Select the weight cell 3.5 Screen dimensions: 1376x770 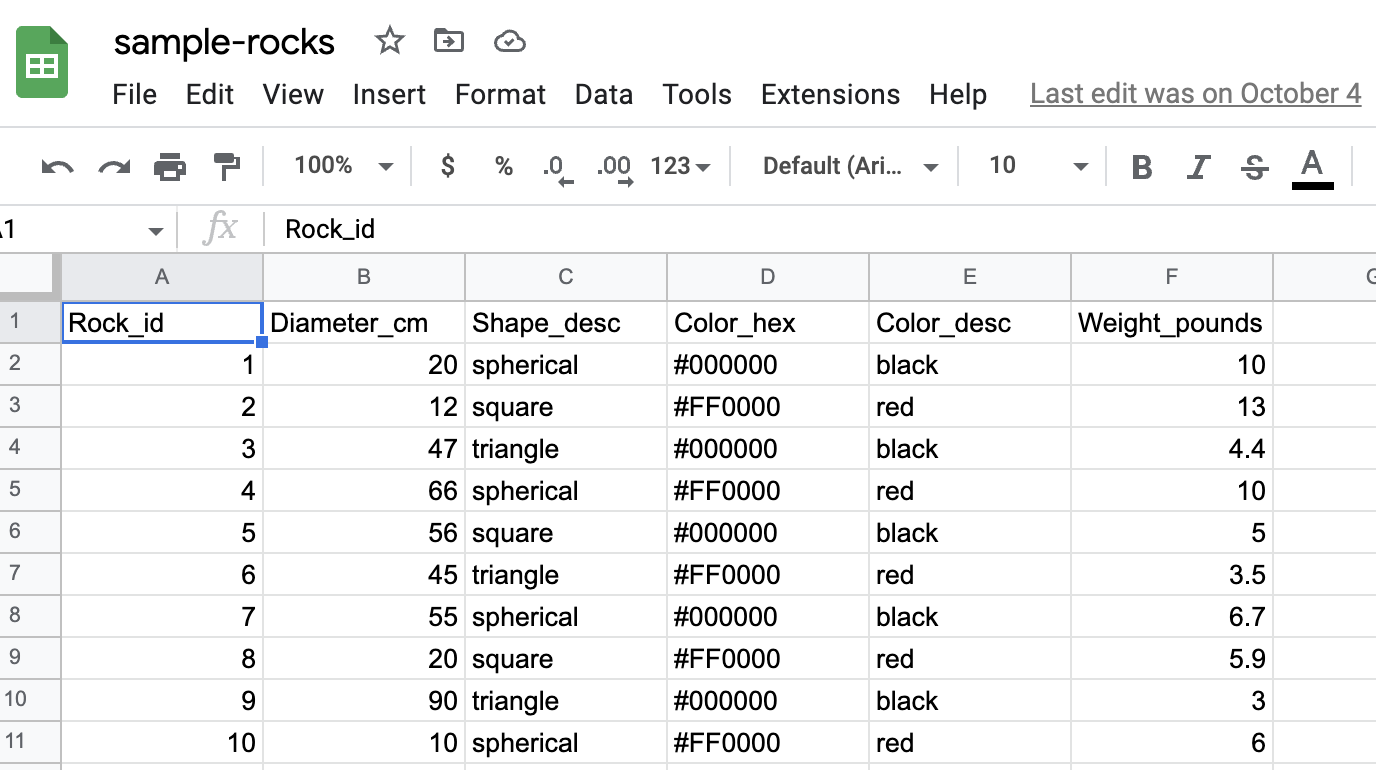1172,574
